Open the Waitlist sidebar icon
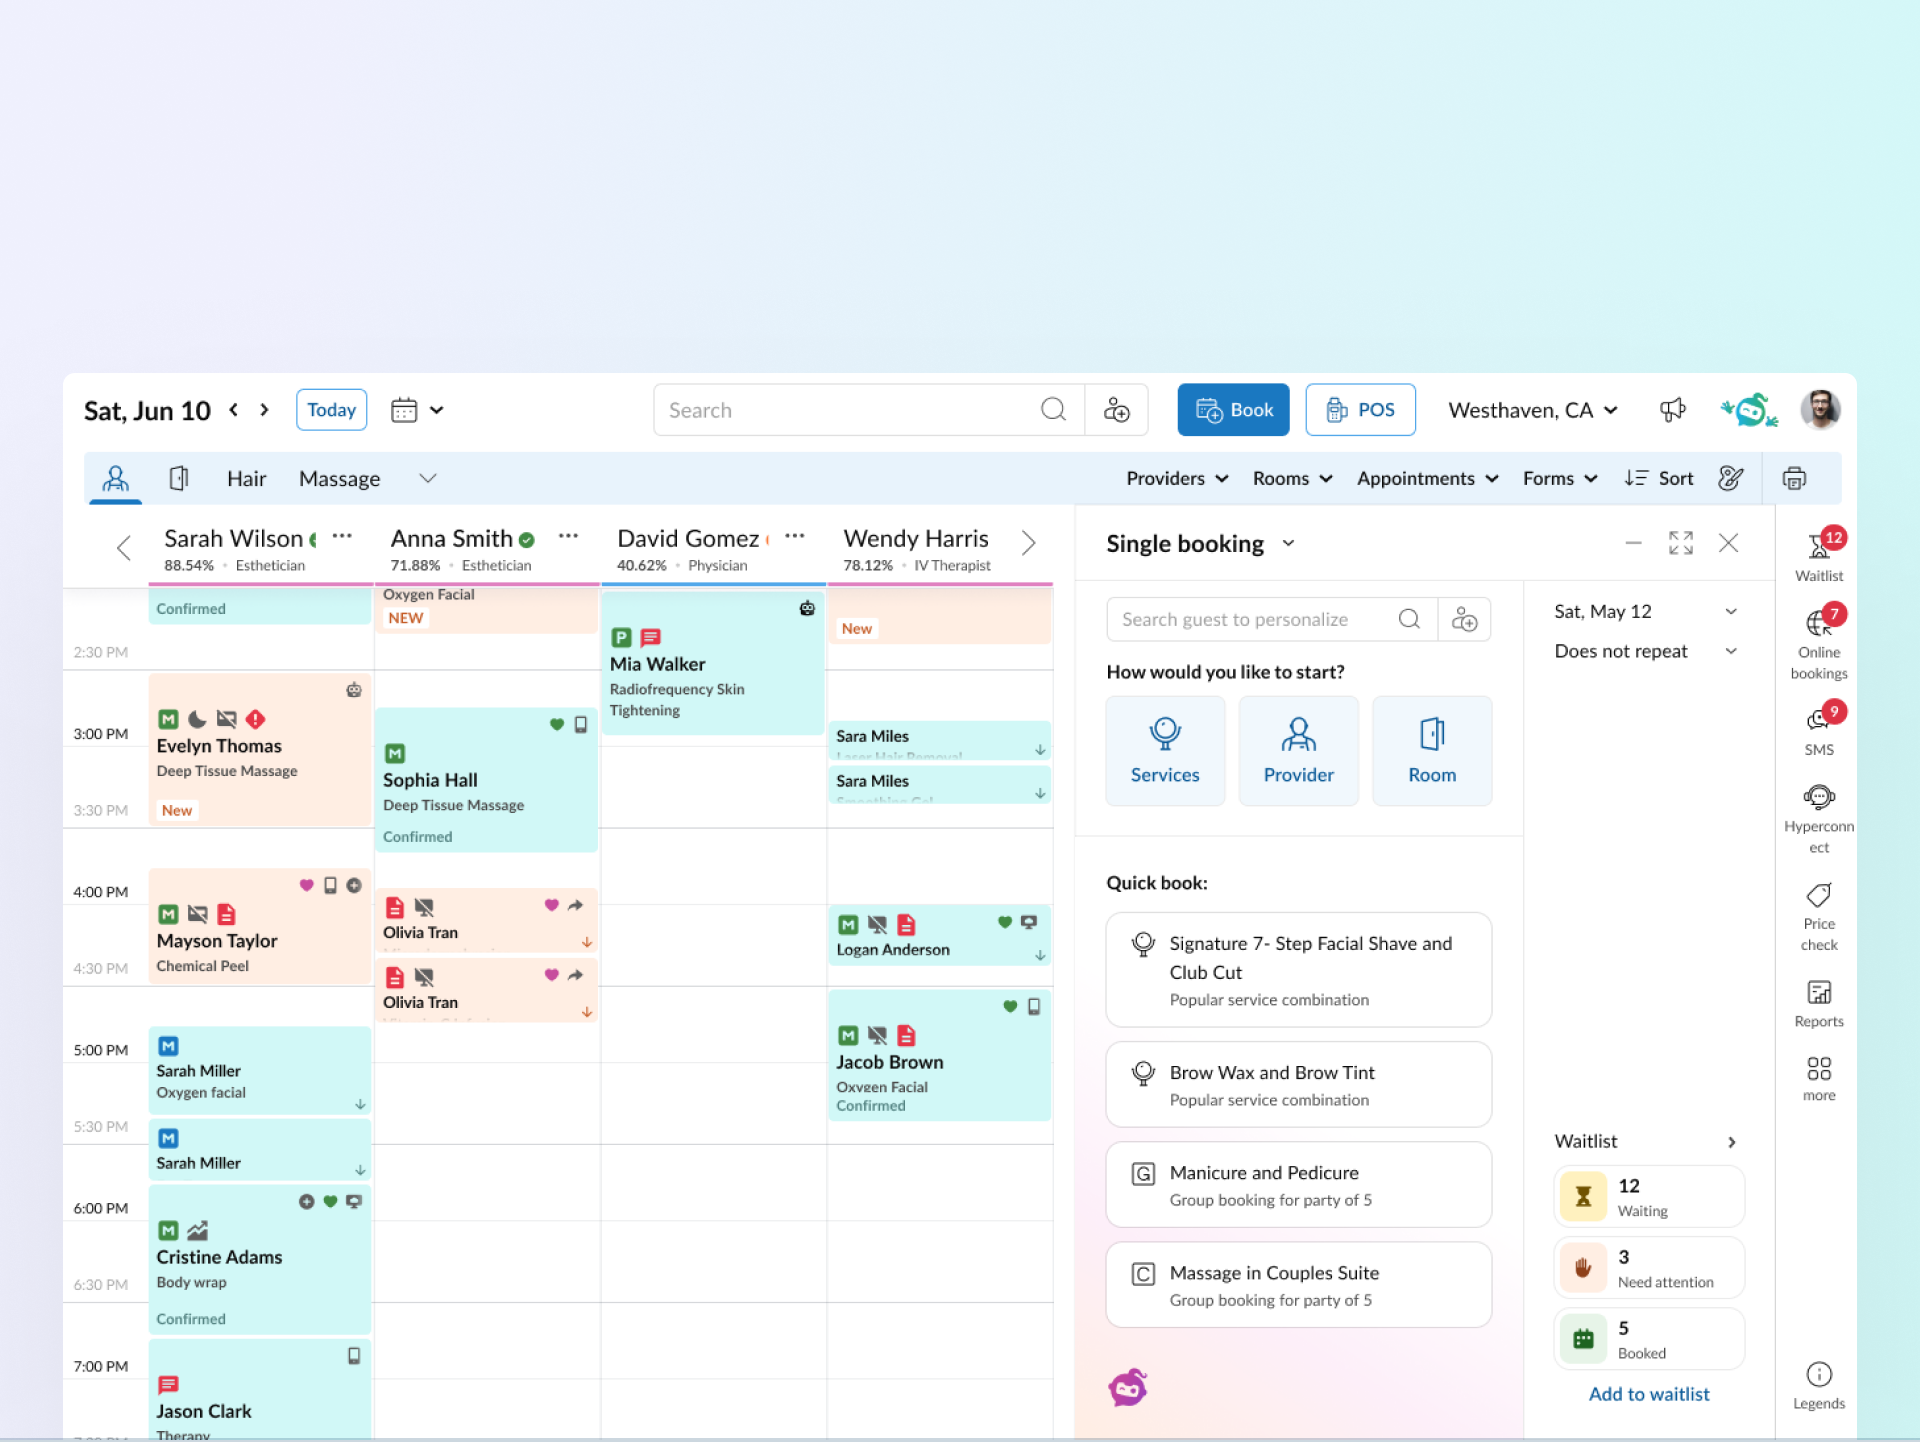This screenshot has width=1920, height=1442. pyautogui.click(x=1818, y=555)
